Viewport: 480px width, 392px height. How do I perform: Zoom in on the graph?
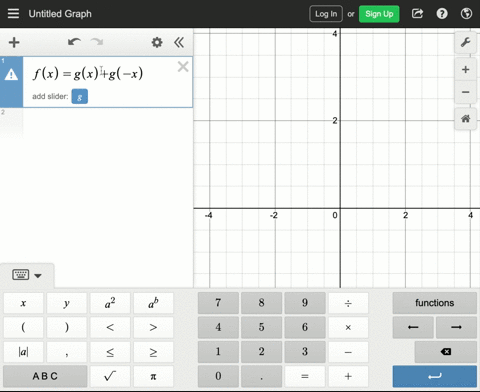pos(466,69)
